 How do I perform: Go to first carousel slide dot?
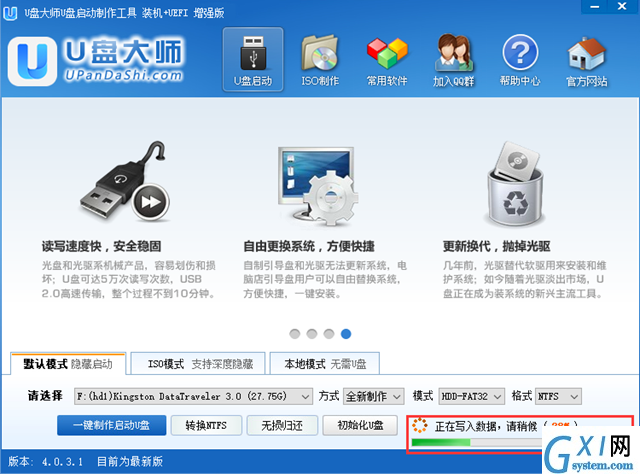coord(295,334)
